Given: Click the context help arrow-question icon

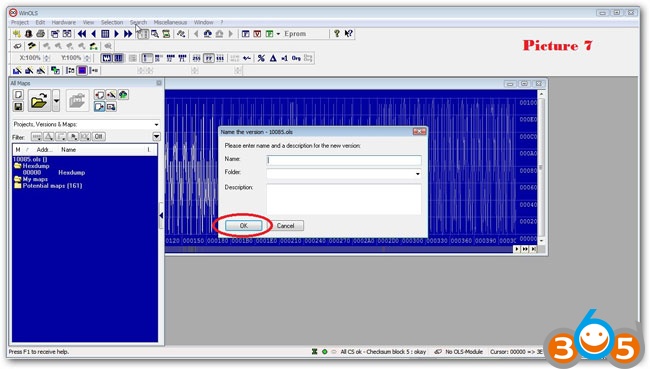Looking at the screenshot, I should 349,34.
